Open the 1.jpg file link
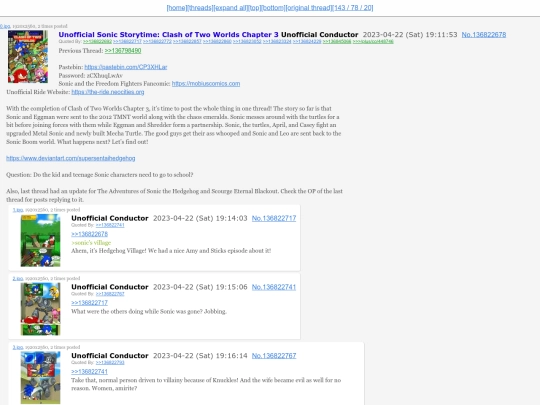Viewport: 540px width, 405px height. 18,210
